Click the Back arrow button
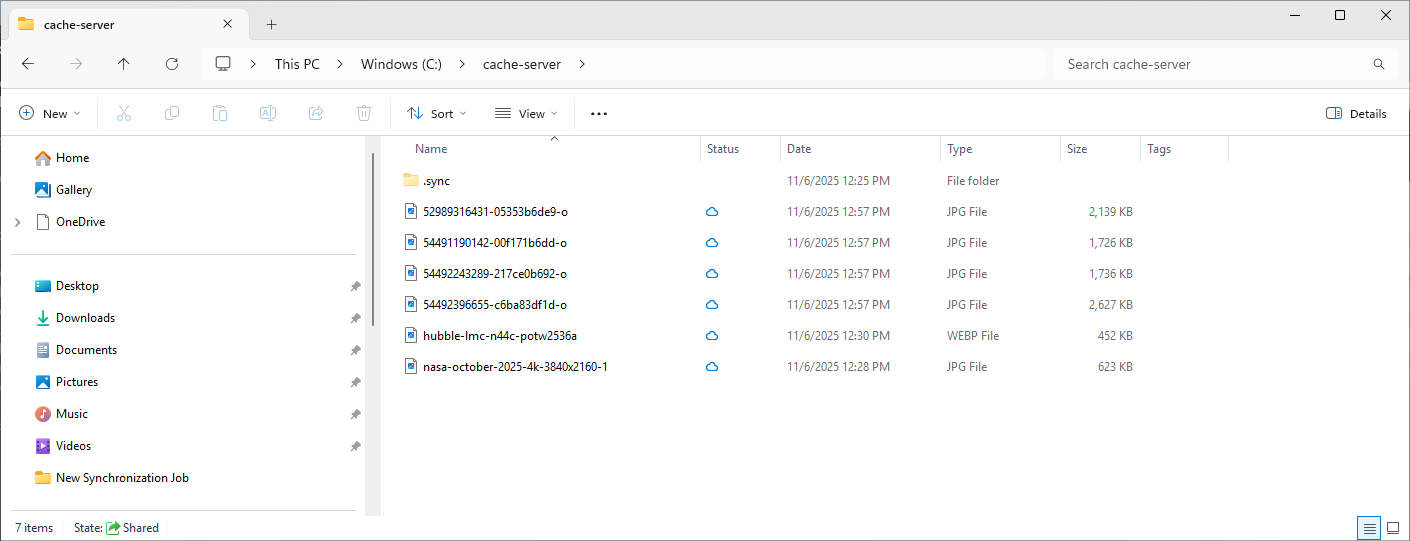The image size is (1410, 541). tap(28, 64)
